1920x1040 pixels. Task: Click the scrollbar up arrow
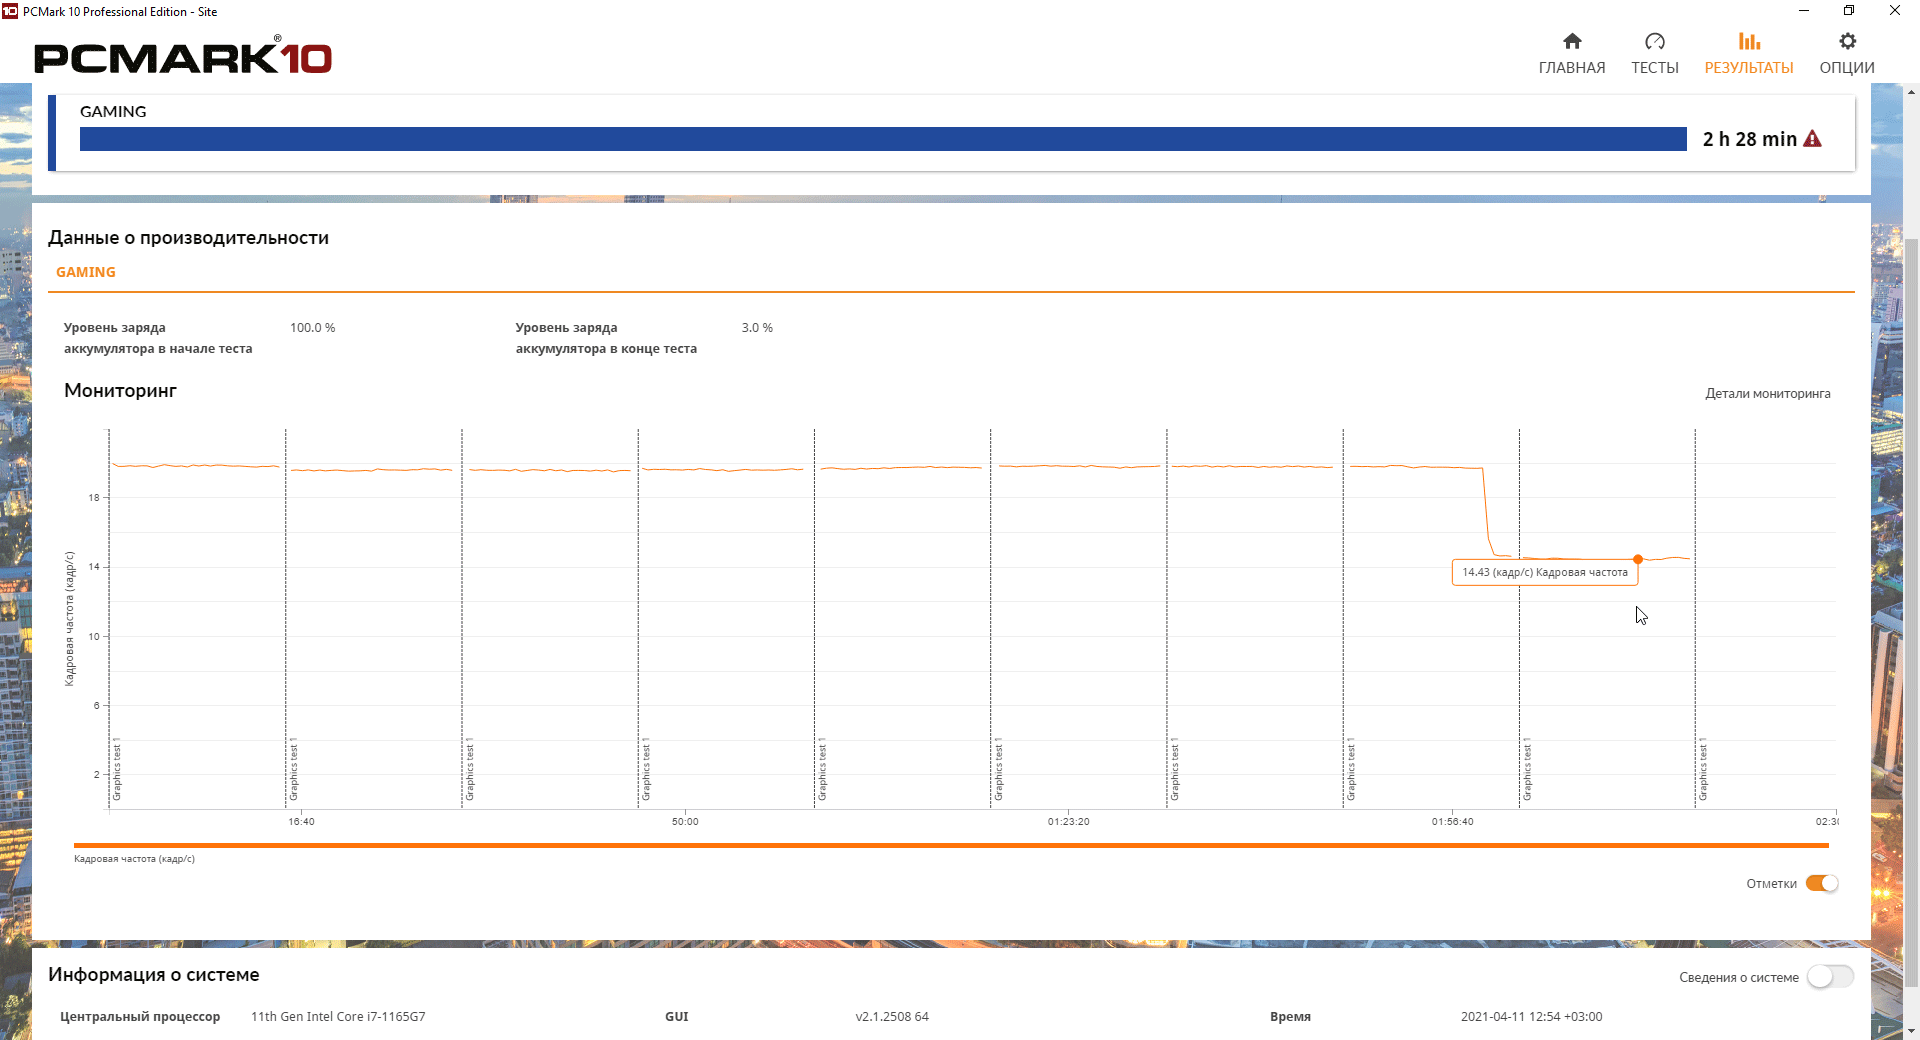click(1912, 92)
